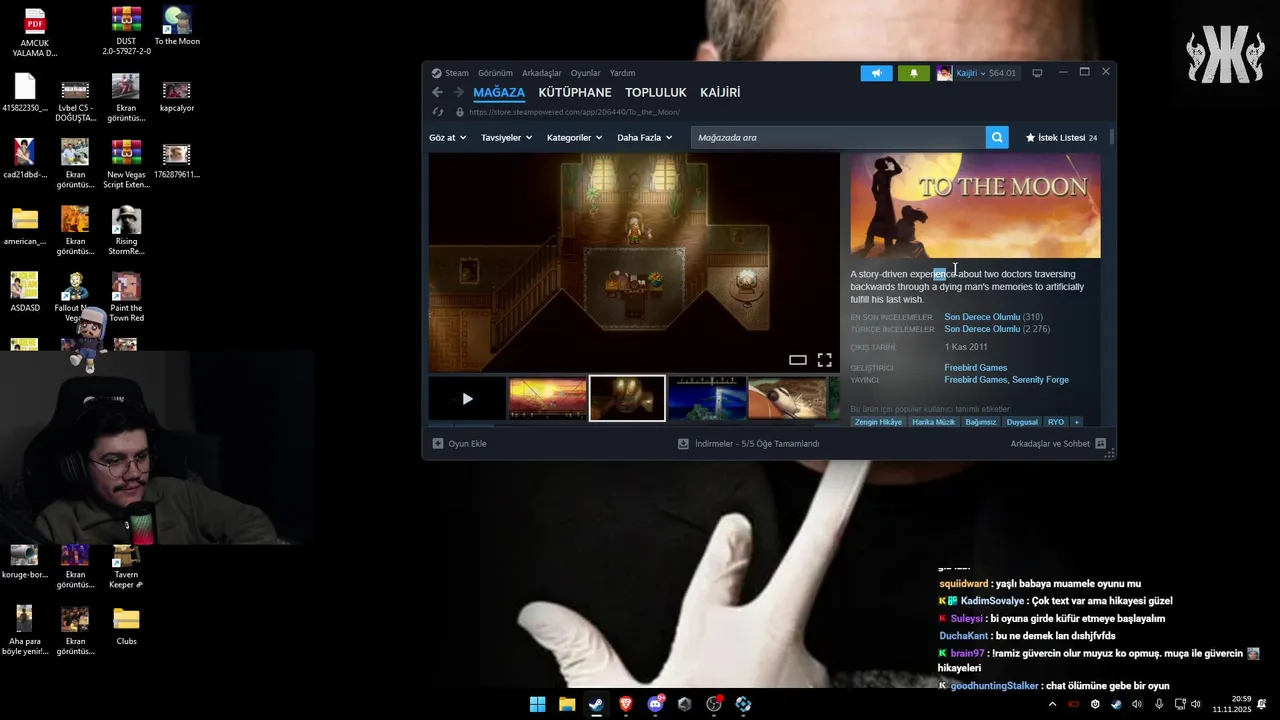Go back with Steam's back arrow
The height and width of the screenshot is (720, 1280).
(437, 92)
